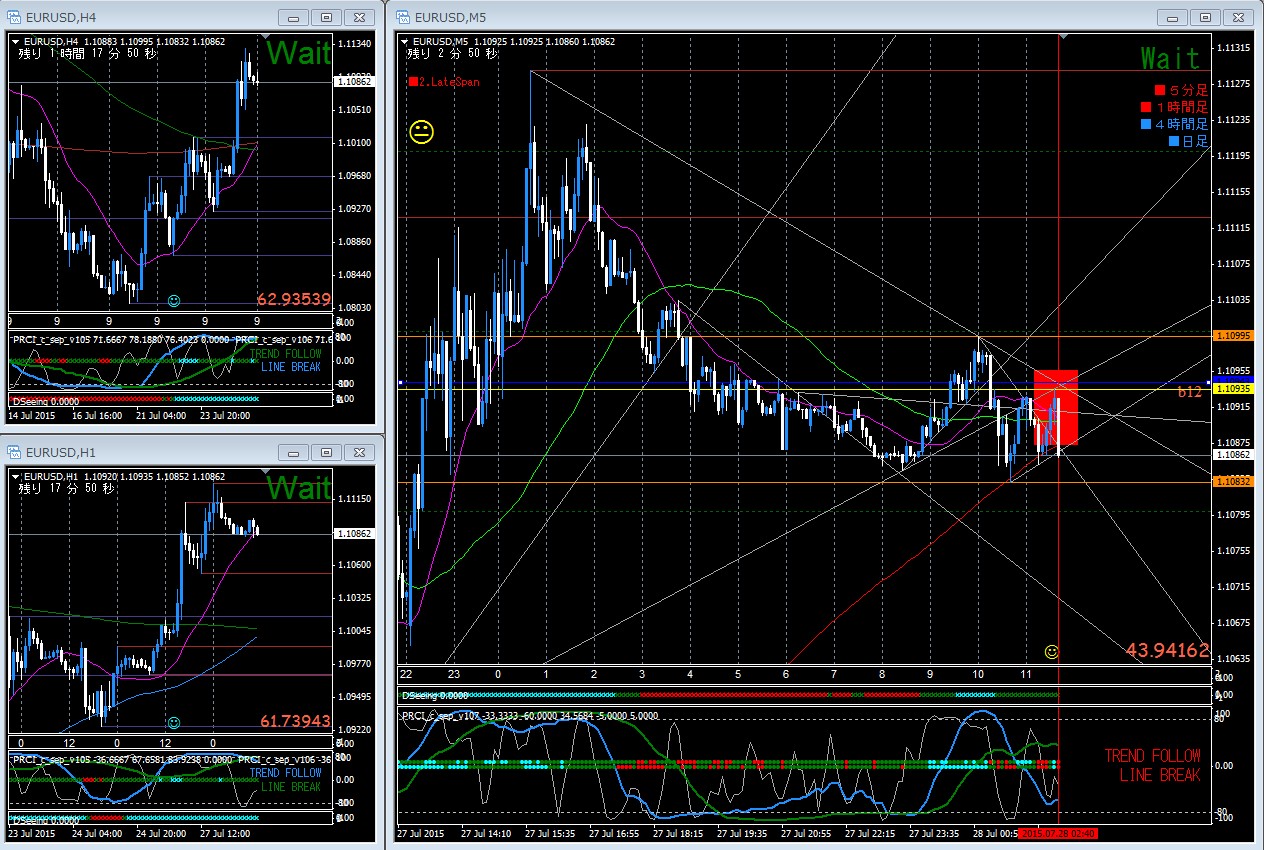Click the DSeeing 0.0000 label in M5 window
The height and width of the screenshot is (850, 1264).
434,695
